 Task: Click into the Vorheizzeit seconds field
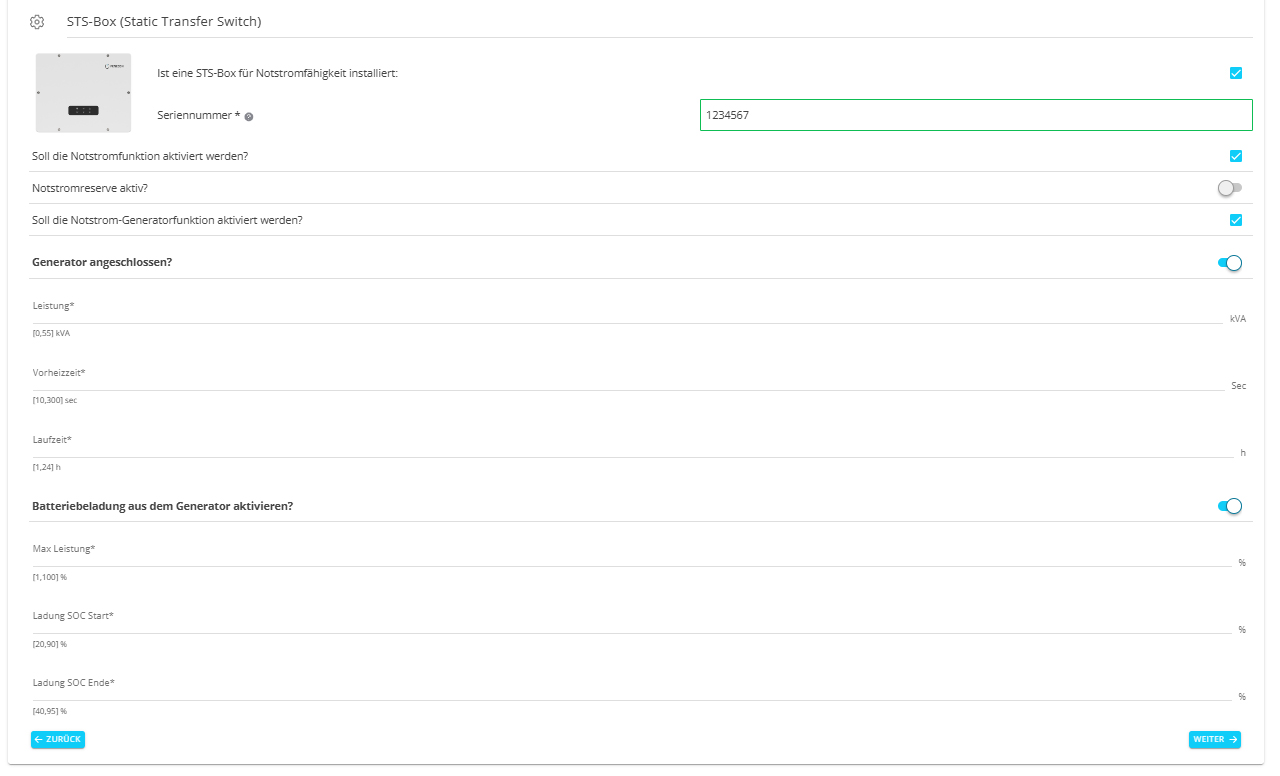(620, 380)
